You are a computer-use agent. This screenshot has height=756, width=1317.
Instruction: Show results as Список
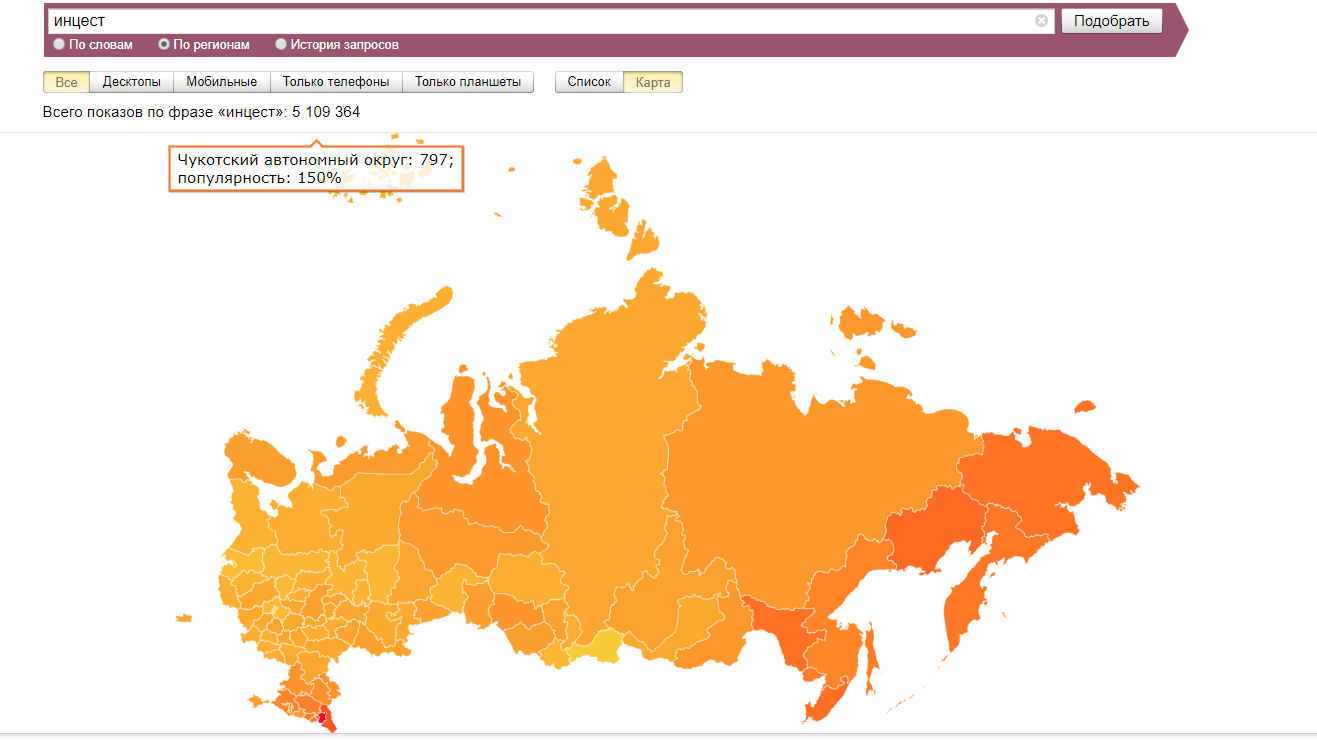coord(589,82)
